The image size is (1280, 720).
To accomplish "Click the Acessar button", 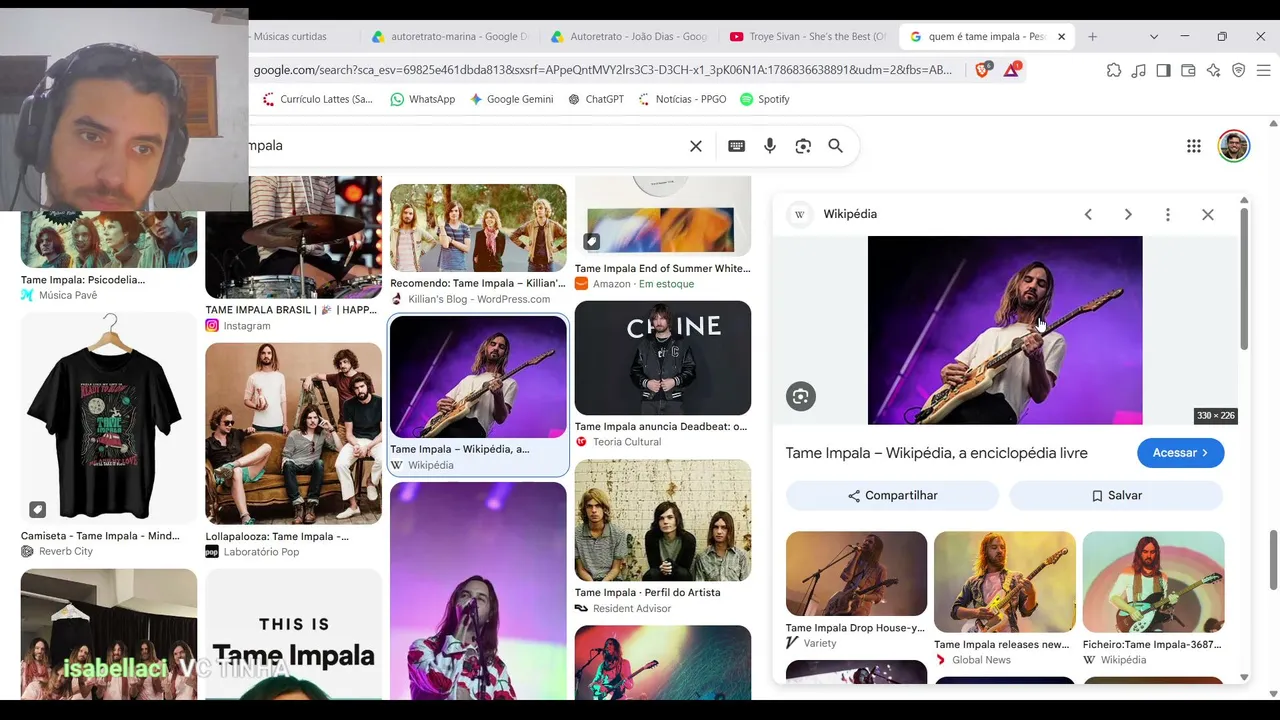I will (x=1181, y=453).
